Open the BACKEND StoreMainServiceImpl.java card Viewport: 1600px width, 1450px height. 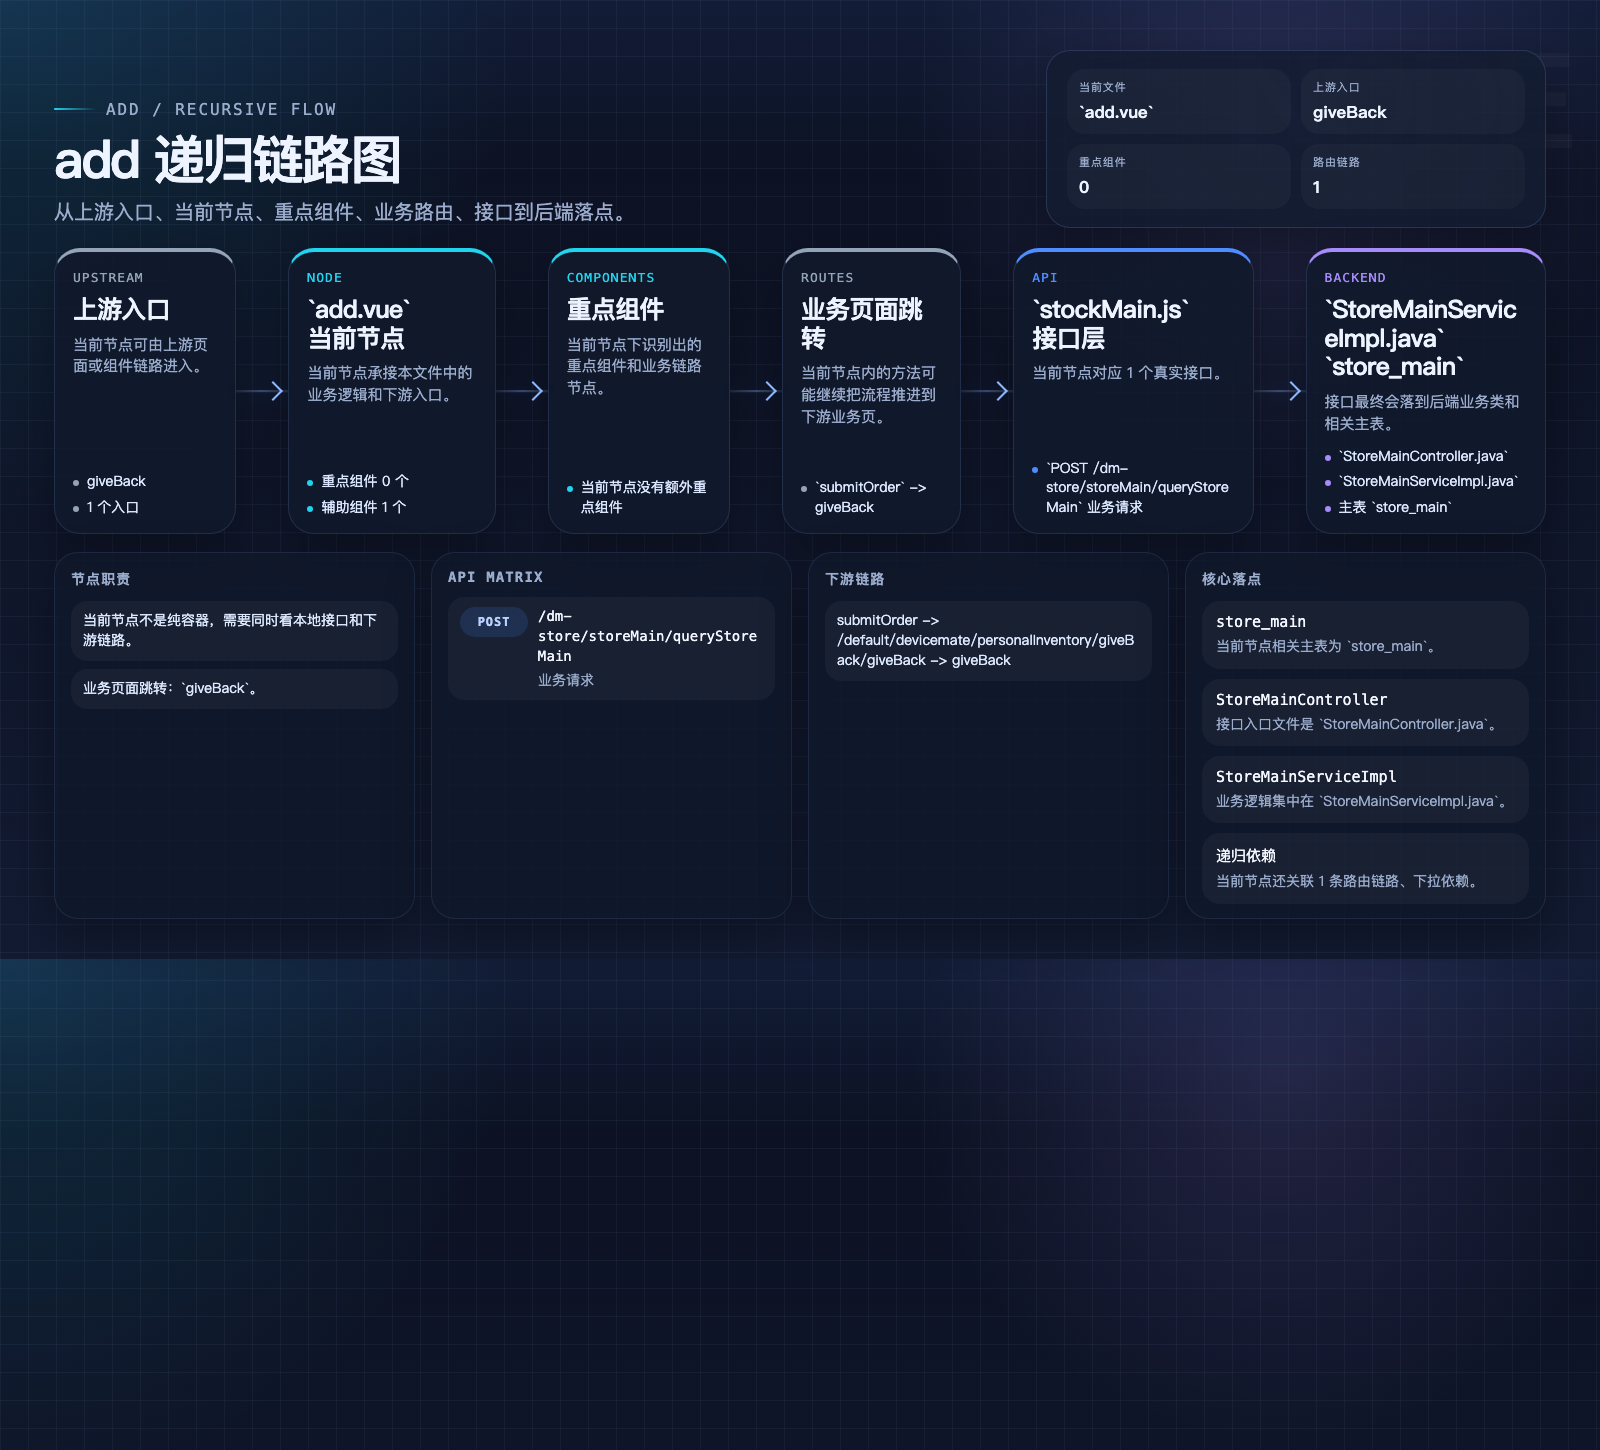pyautogui.click(x=1426, y=391)
